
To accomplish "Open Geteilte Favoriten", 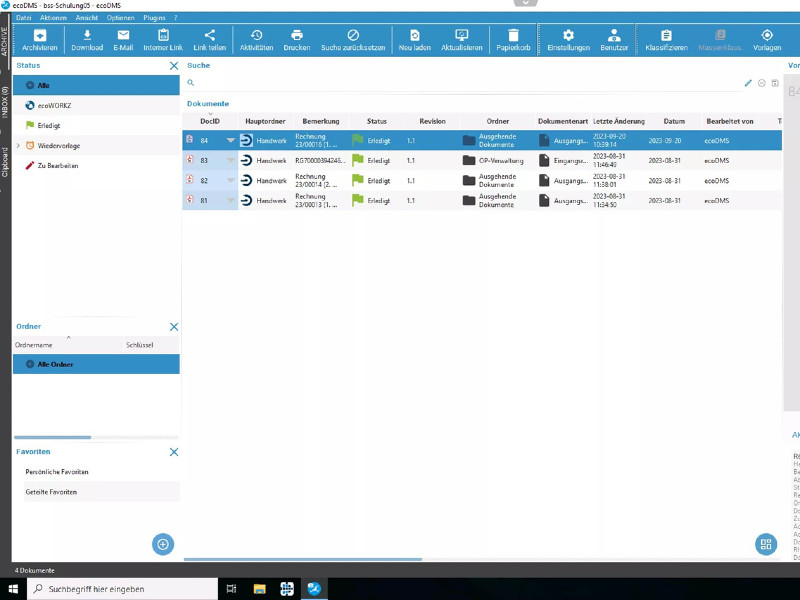I will coord(102,492).
